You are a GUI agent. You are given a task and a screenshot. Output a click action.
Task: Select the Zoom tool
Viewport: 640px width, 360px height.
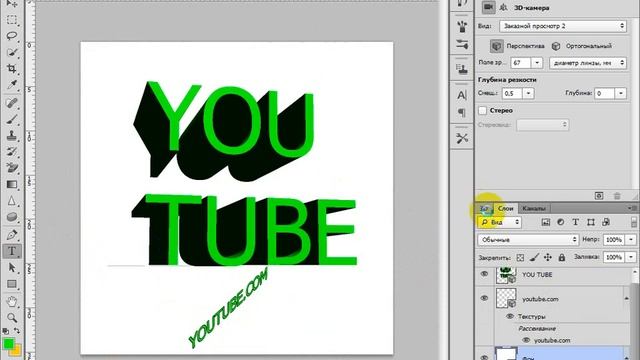12,318
